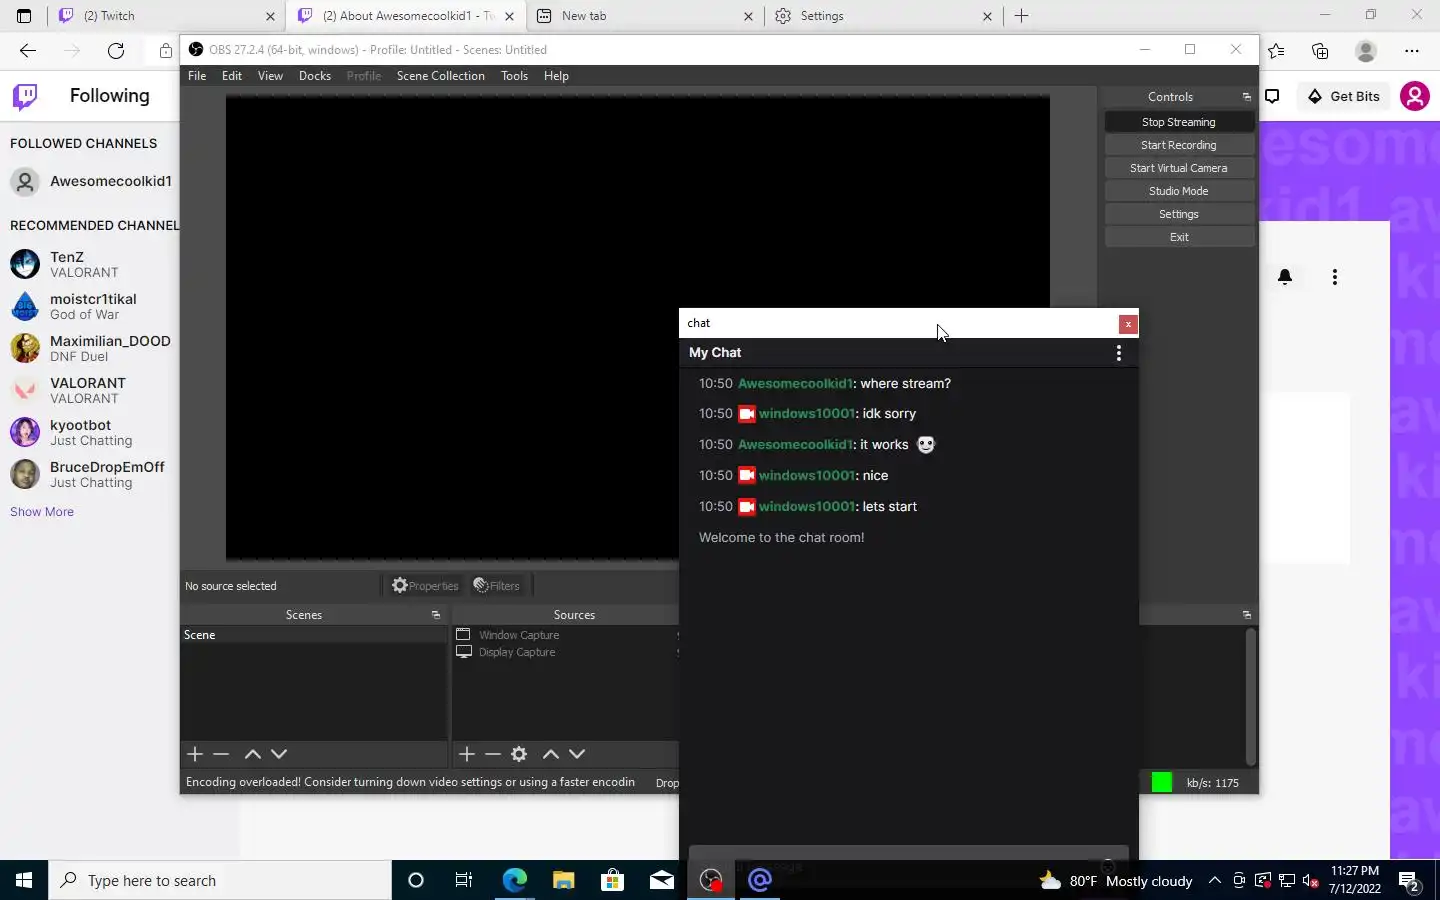Click the Get Bits button
Viewport: 1440px width, 900px height.
(x=1343, y=96)
